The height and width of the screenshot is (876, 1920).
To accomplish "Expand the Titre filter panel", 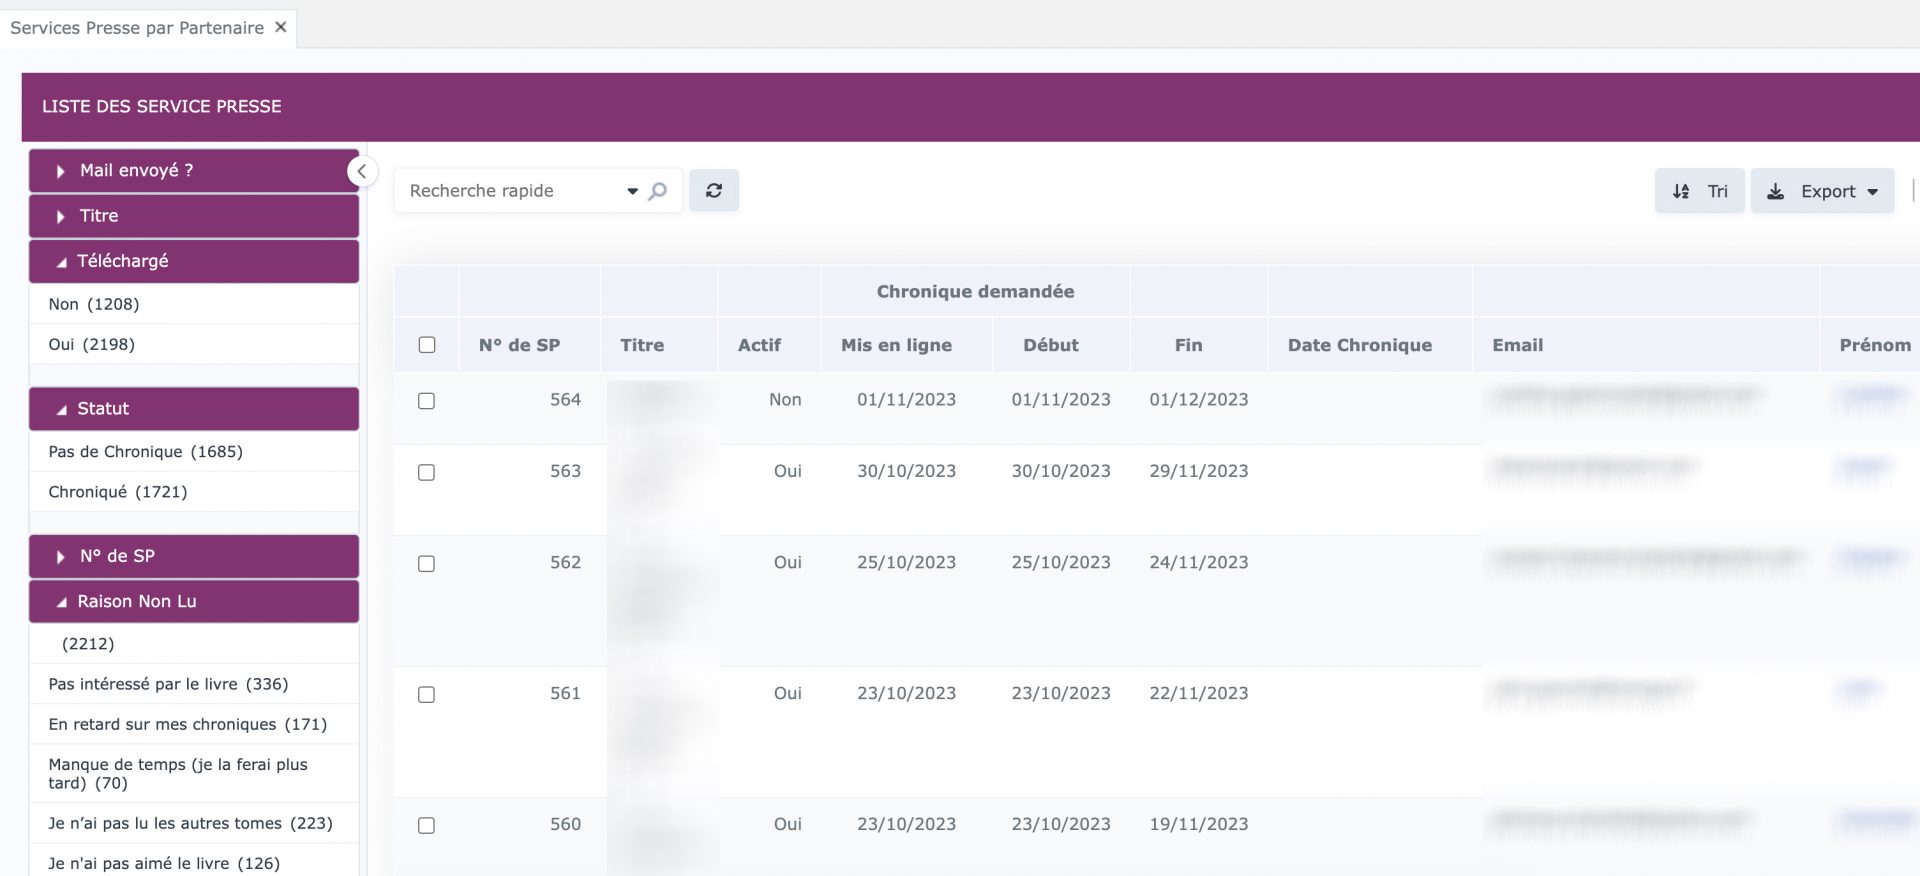I will pos(194,216).
